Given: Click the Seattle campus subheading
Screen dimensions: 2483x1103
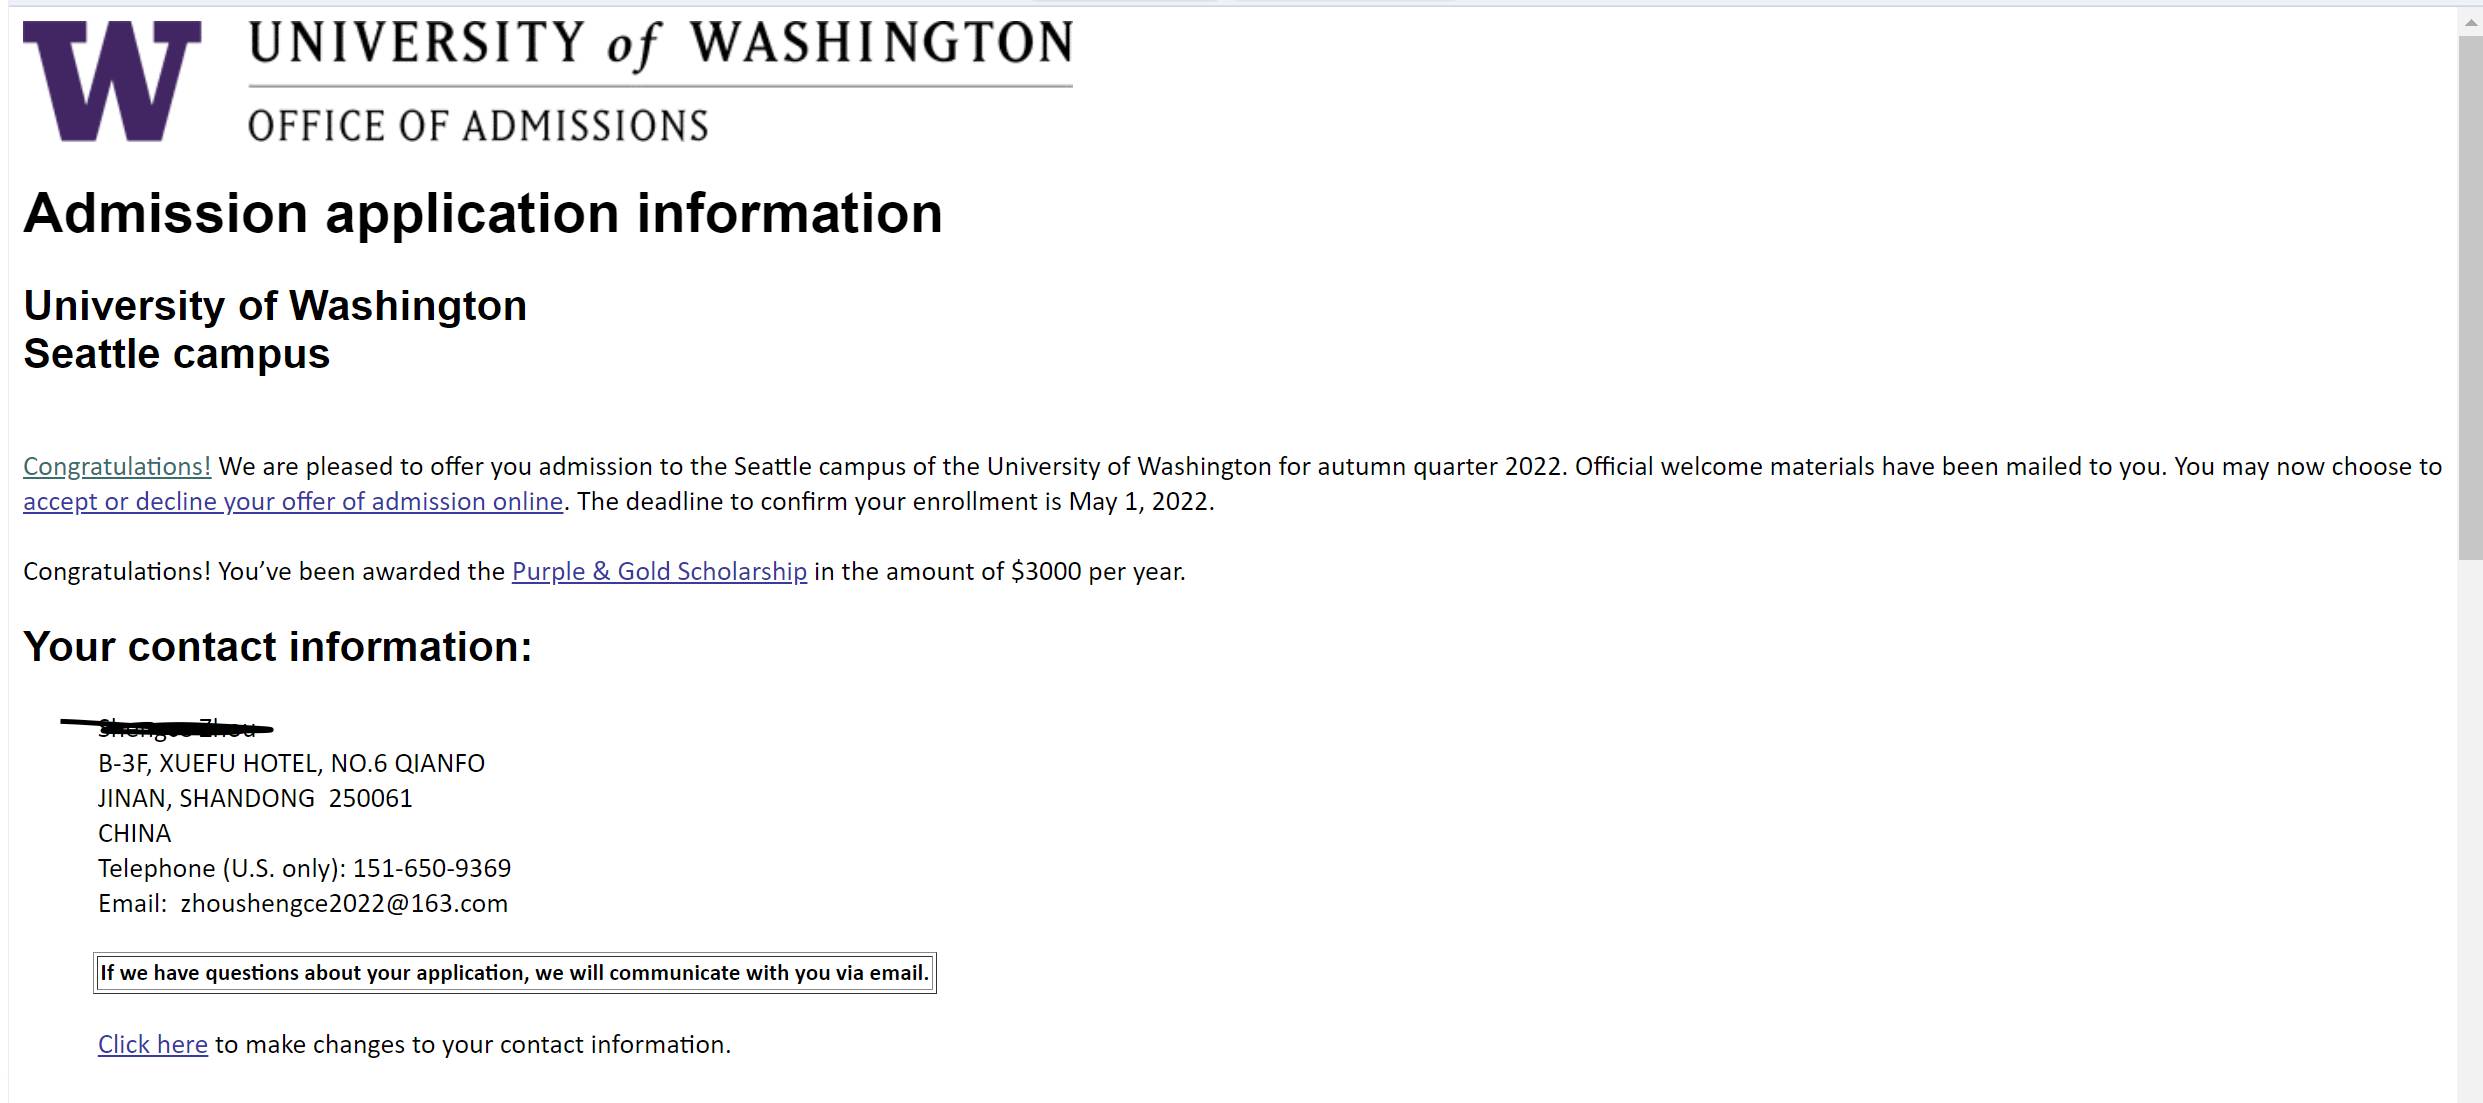Looking at the screenshot, I should [x=177, y=354].
